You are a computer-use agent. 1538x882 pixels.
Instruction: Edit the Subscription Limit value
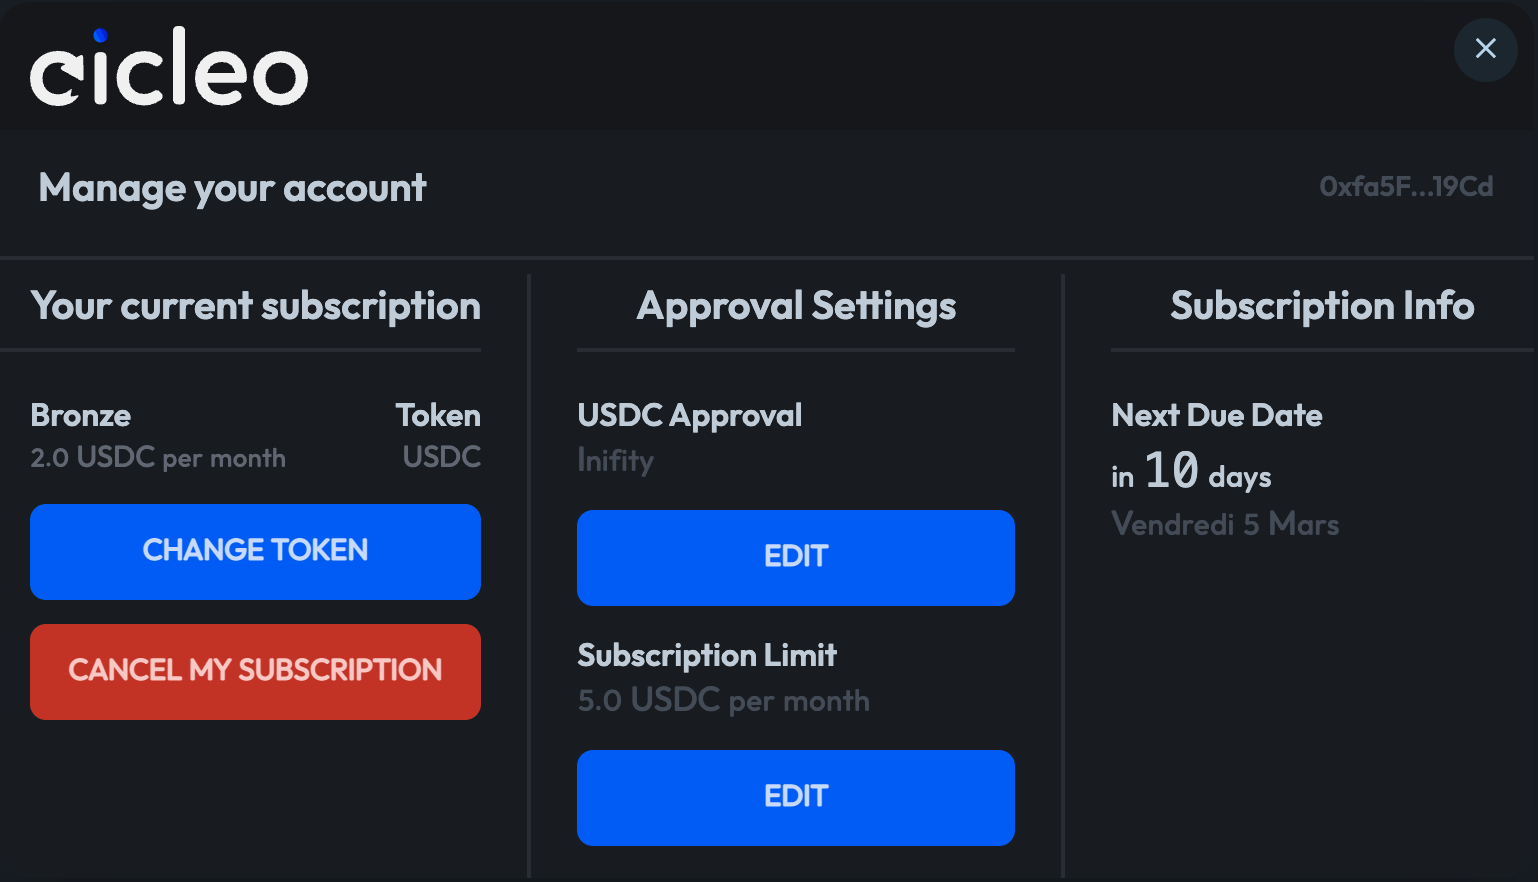795,797
